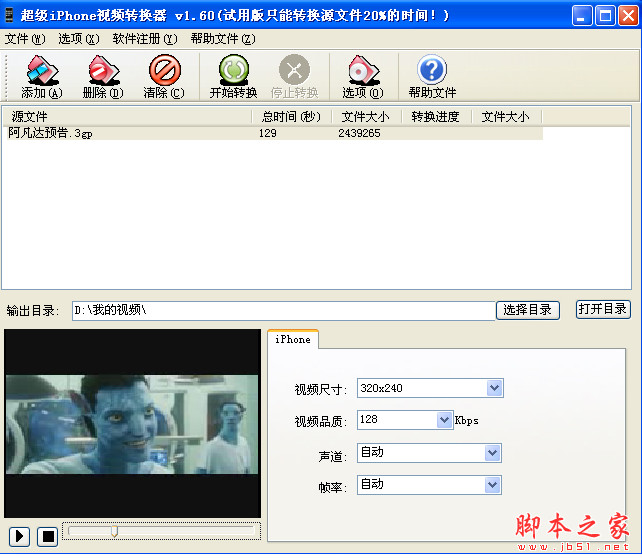Click the 删除(D) delete toolbar icon
Screen dimensions: 642x558
coord(103,77)
